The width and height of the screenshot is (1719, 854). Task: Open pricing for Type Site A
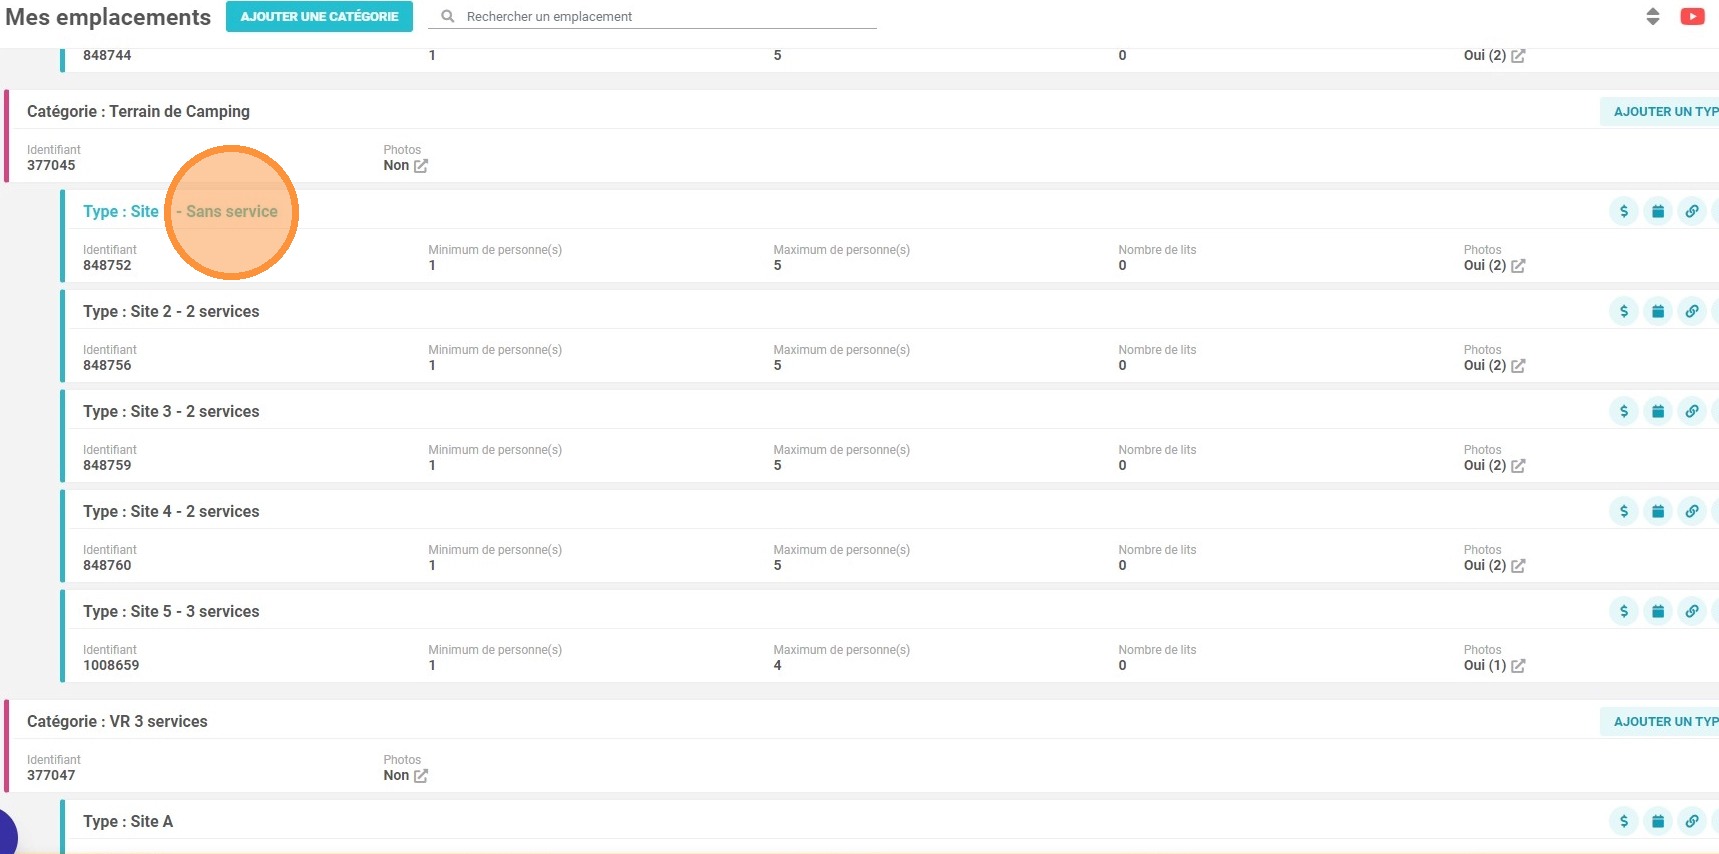coord(1624,821)
